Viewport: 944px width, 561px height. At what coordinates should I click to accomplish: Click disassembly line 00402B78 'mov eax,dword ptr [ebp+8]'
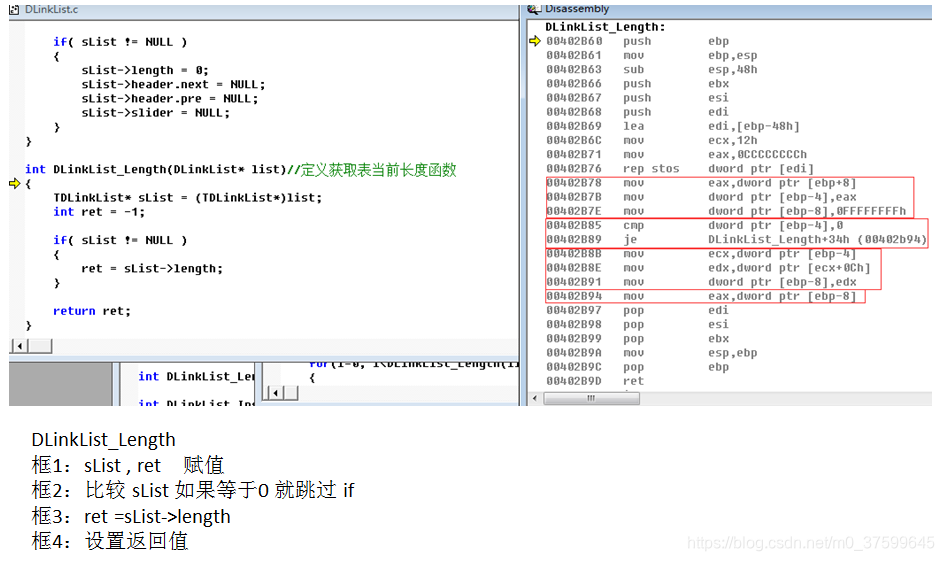[x=701, y=183]
